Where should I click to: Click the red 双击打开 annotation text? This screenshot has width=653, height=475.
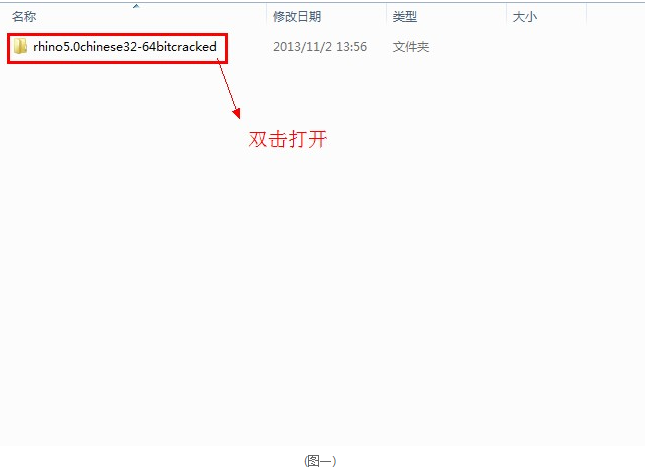[288, 139]
